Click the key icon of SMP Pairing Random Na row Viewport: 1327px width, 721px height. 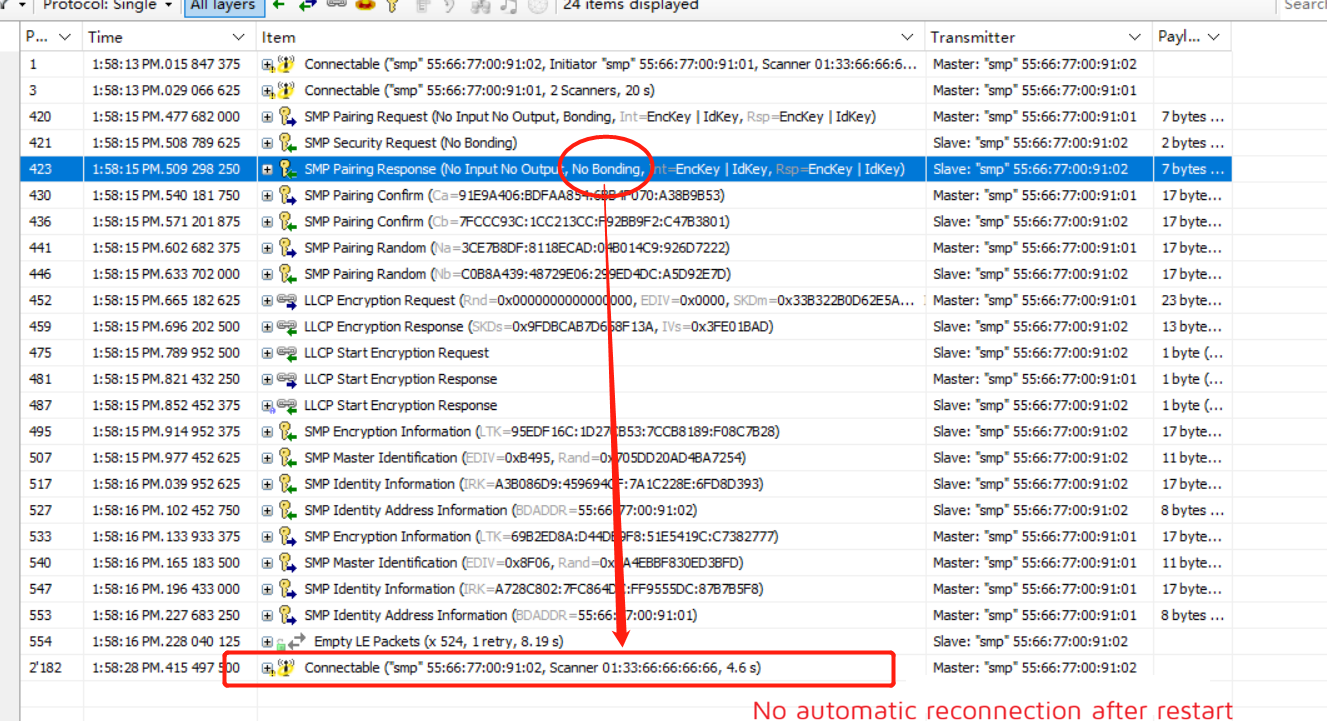coord(287,248)
